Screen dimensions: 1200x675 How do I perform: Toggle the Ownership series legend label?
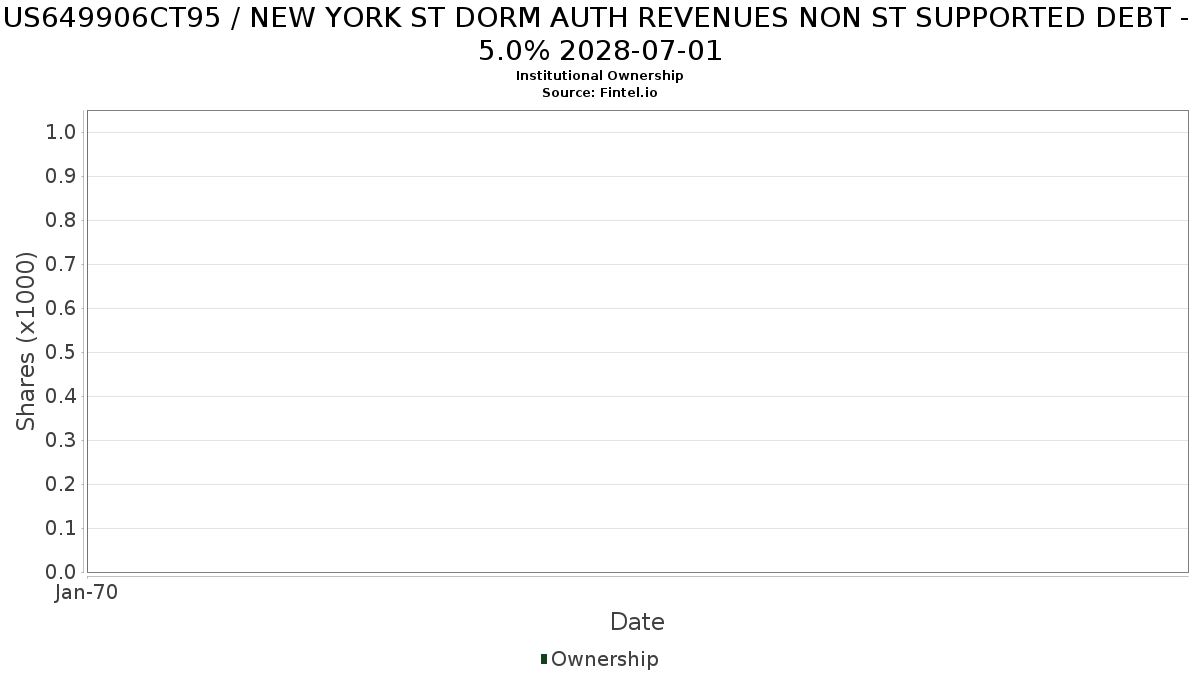[x=604, y=659]
